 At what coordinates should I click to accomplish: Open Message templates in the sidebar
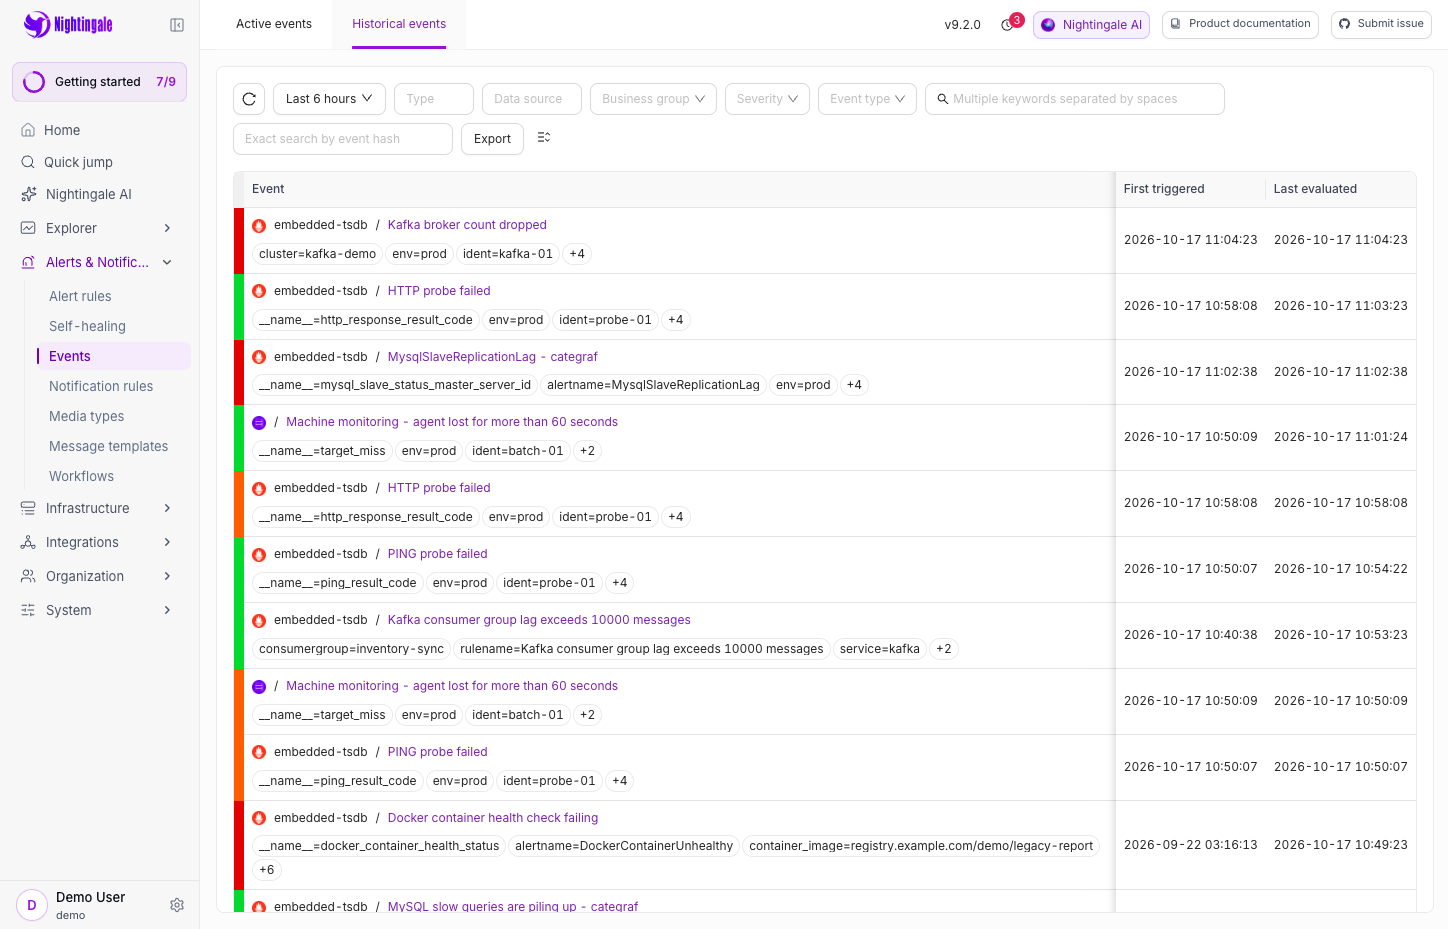(108, 446)
